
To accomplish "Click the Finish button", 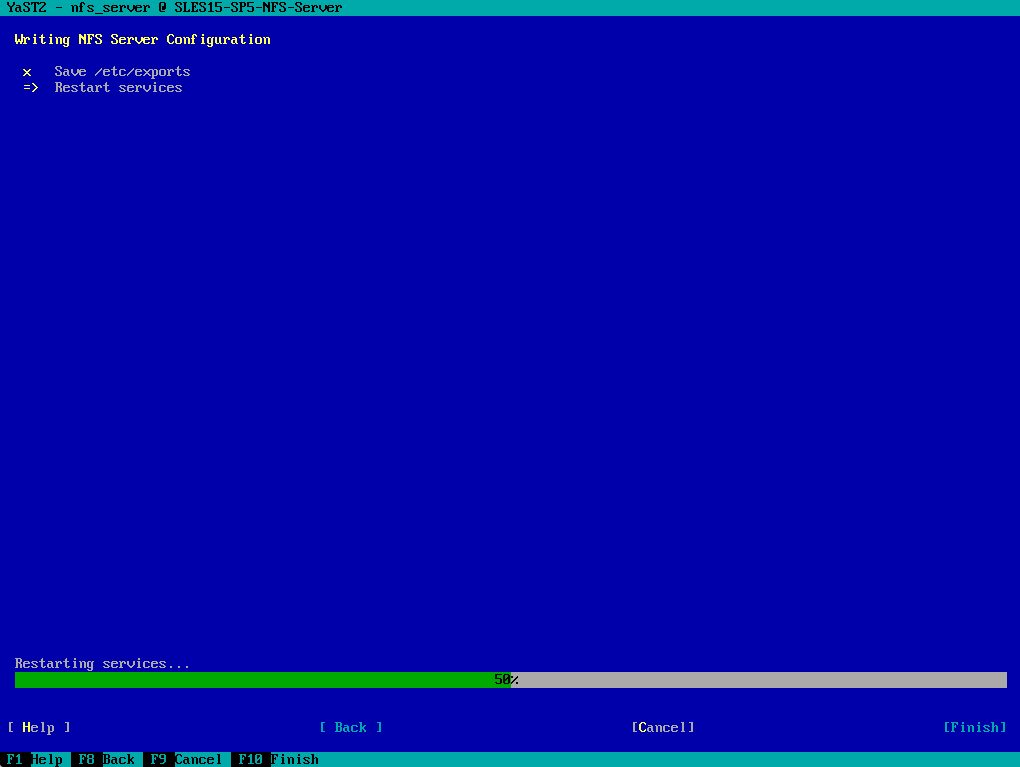I will (x=974, y=727).
